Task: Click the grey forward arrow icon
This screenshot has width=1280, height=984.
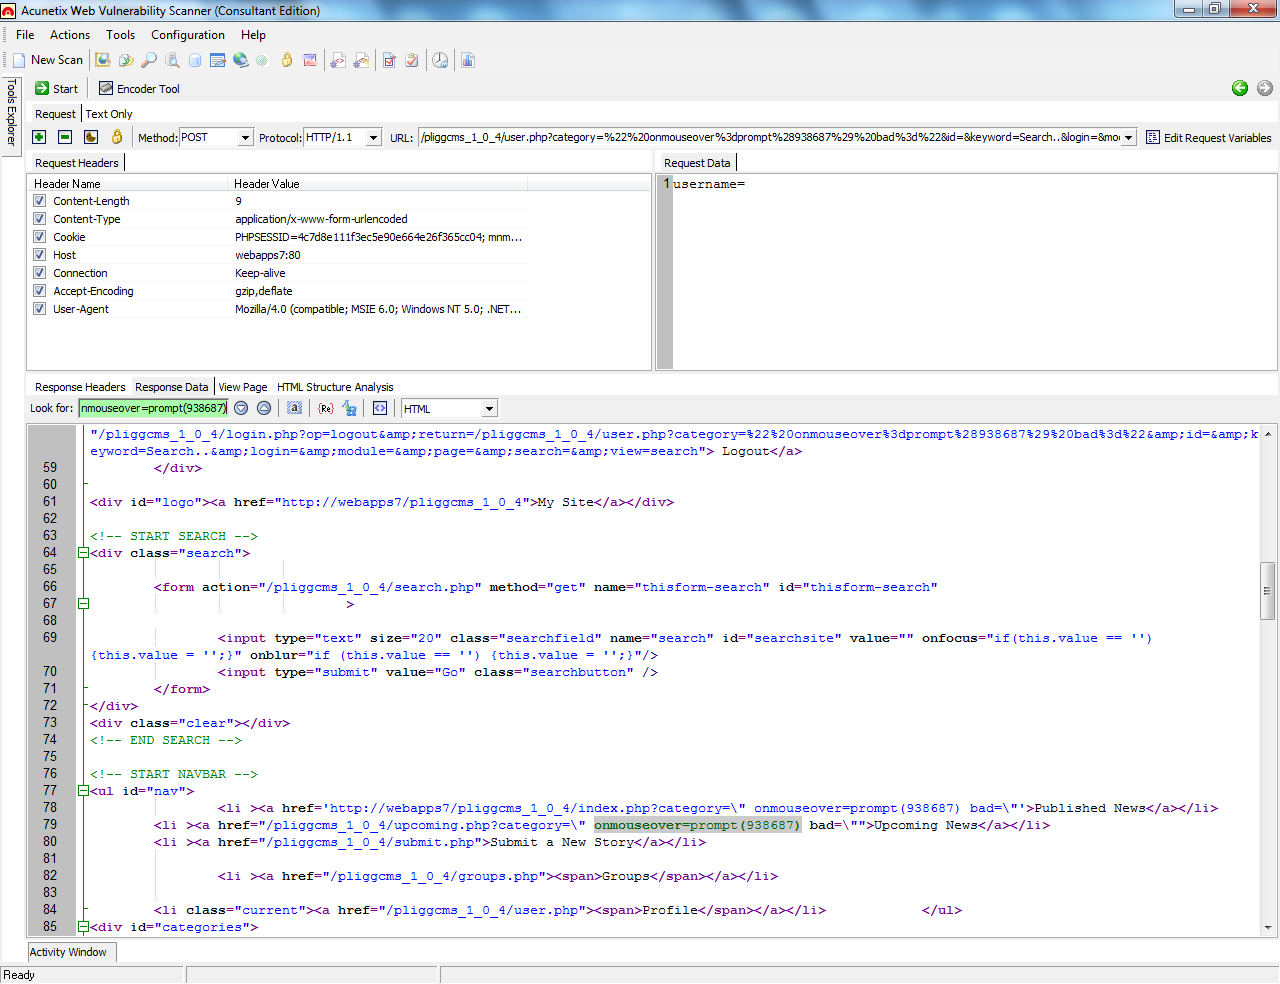Action: [1265, 88]
